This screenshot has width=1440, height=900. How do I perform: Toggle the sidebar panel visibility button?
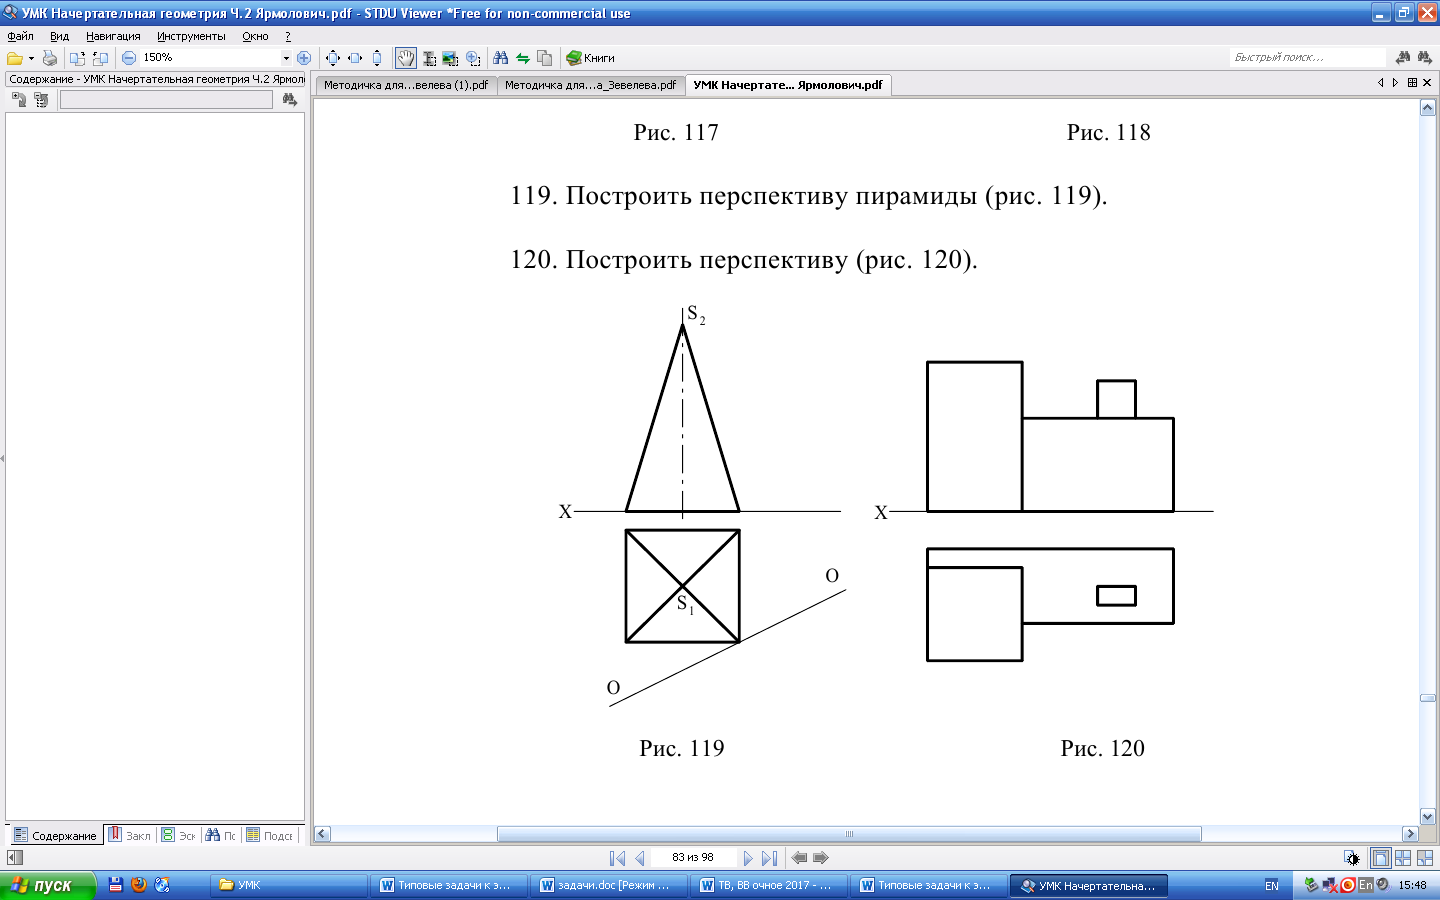[x=14, y=858]
